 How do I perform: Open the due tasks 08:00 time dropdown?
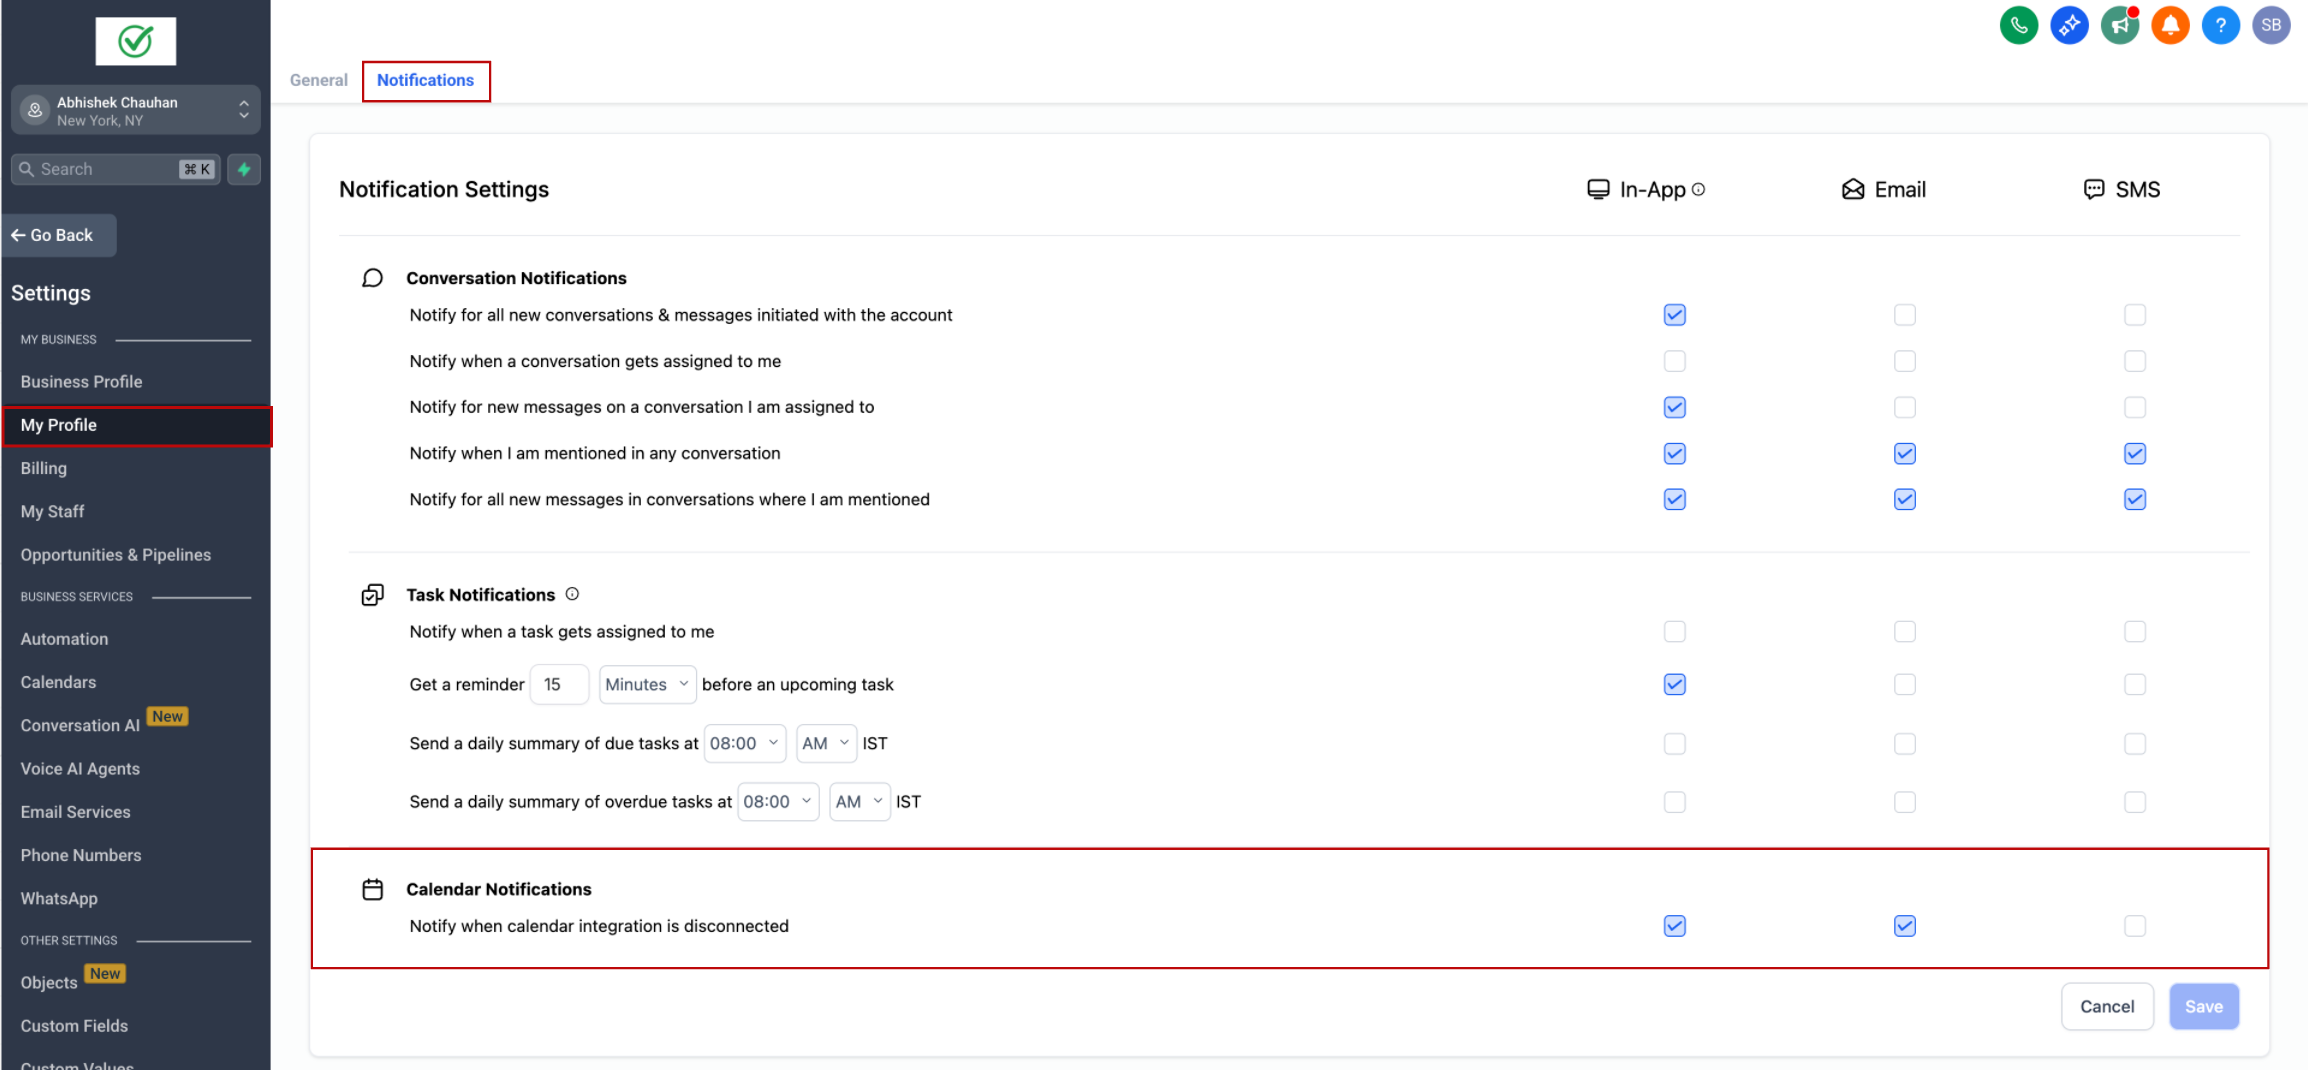pos(744,744)
